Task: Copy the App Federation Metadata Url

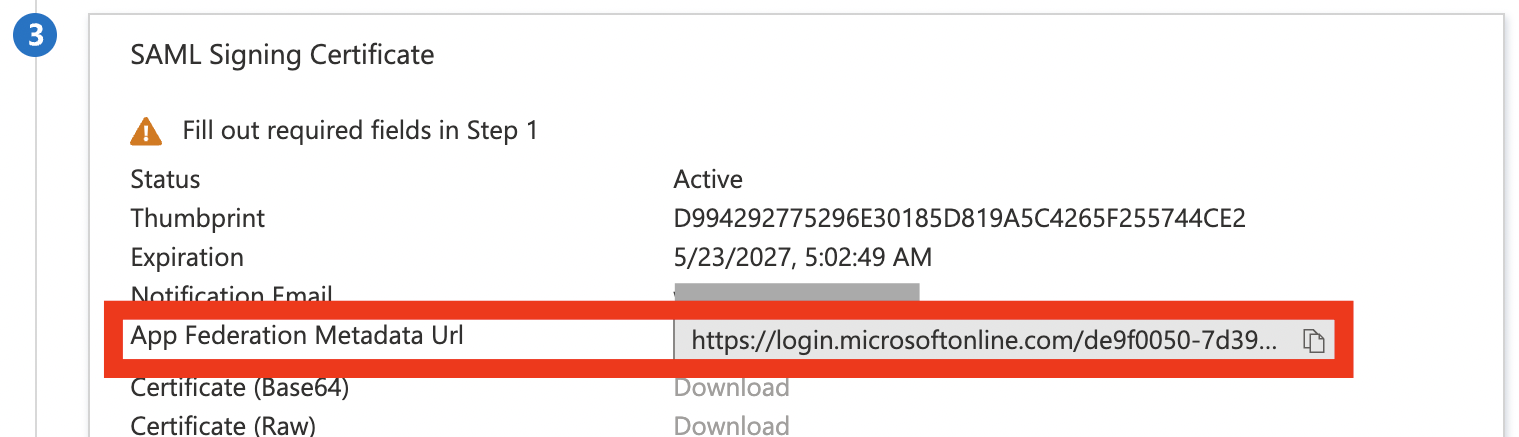Action: click(x=1314, y=341)
